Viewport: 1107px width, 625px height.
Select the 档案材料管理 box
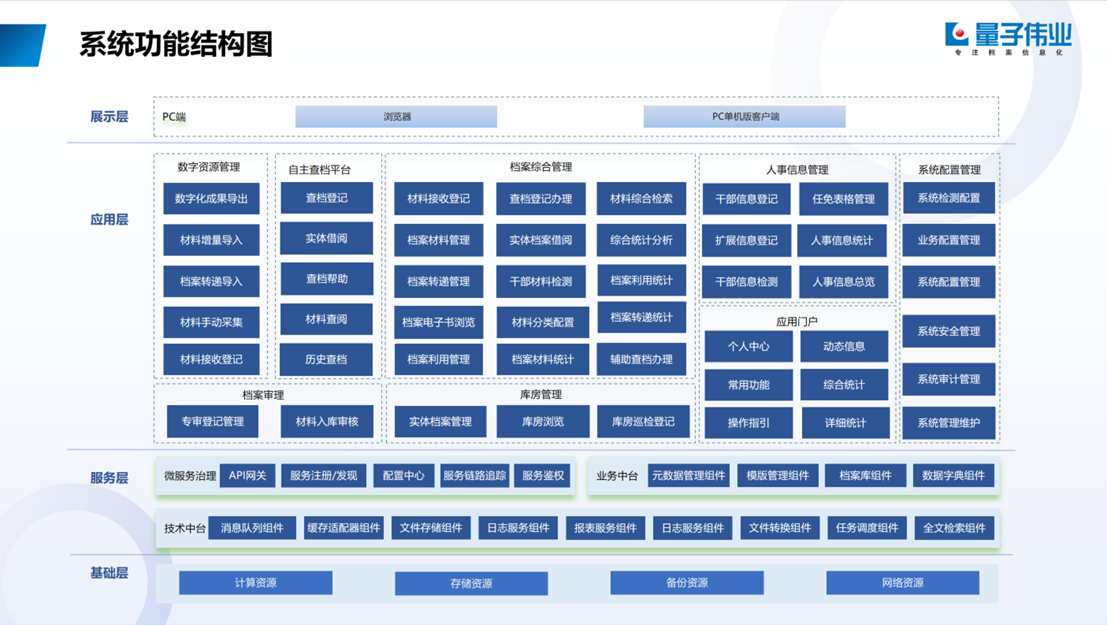(x=438, y=240)
